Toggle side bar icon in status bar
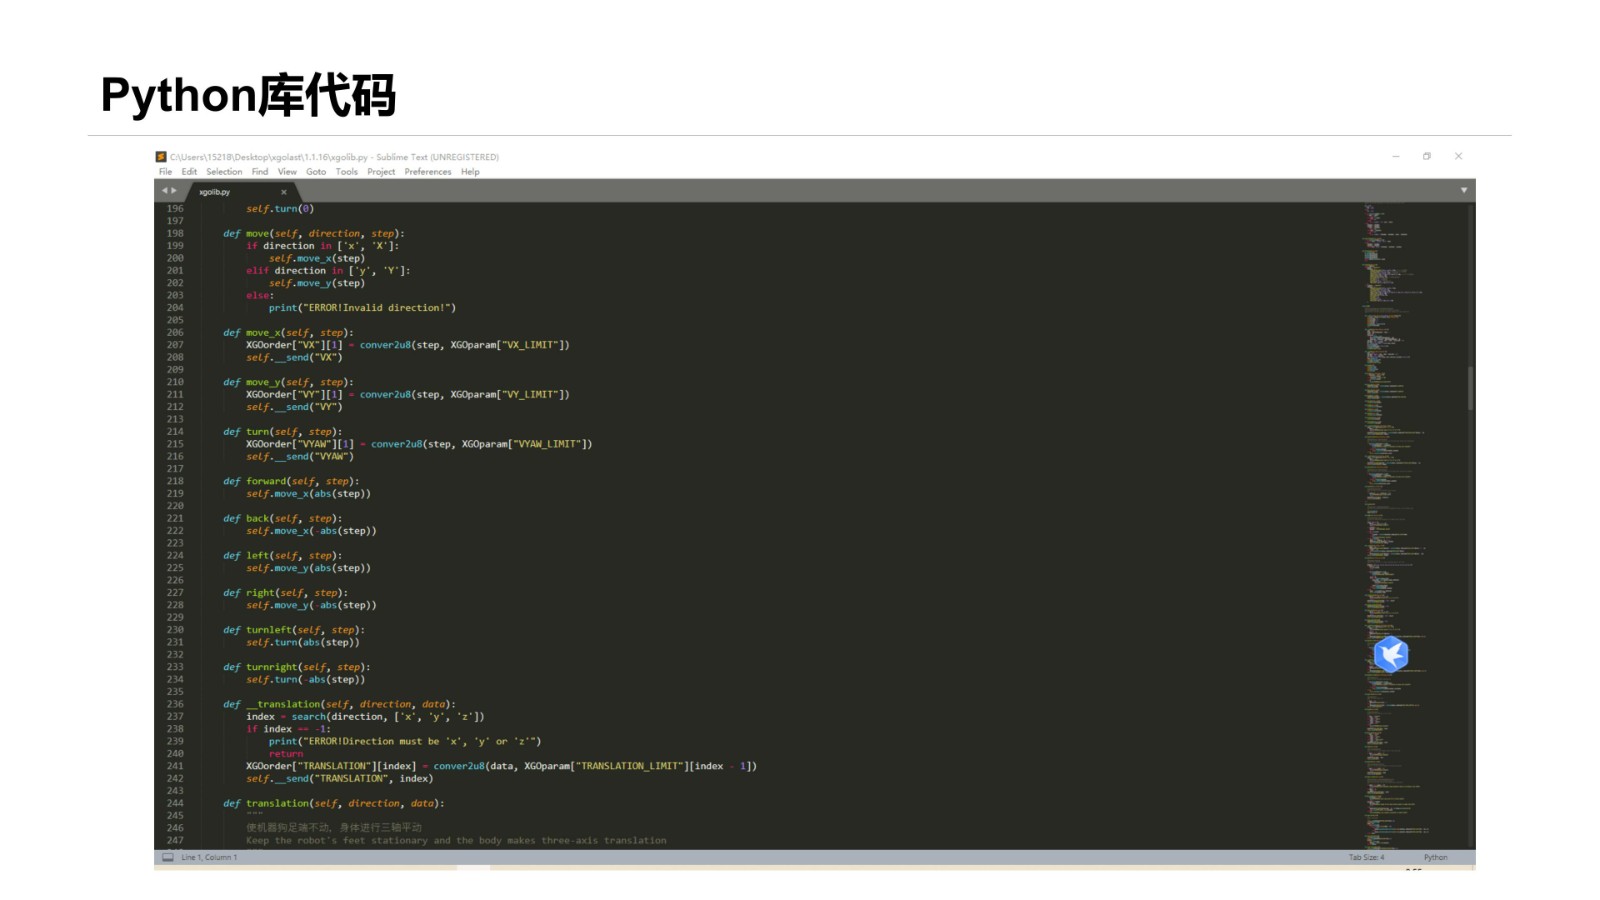This screenshot has width=1600, height=900. [x=168, y=857]
